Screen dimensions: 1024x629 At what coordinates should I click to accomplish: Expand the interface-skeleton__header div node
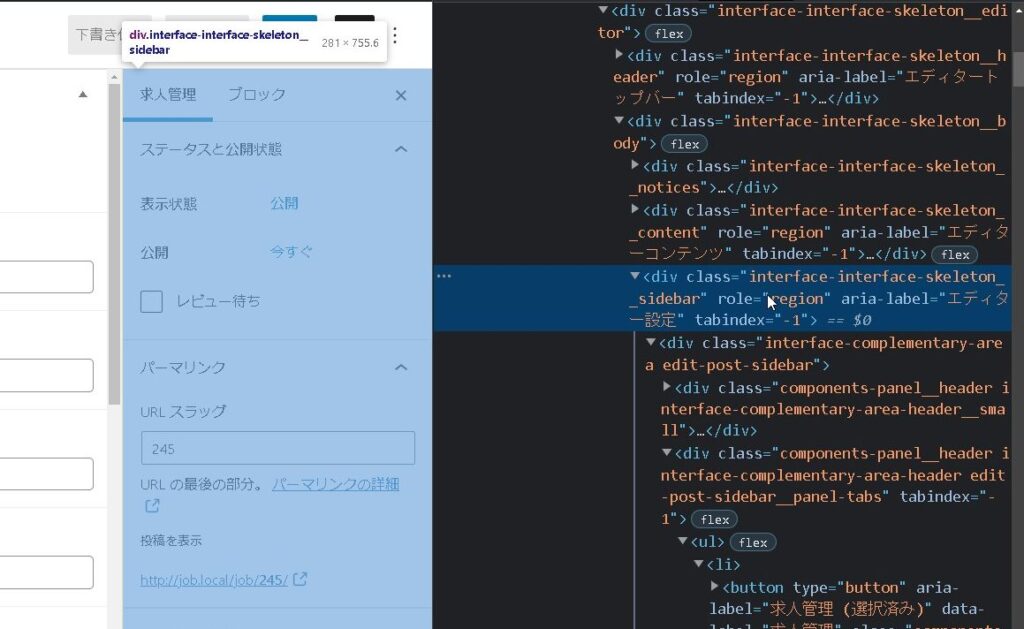point(619,55)
